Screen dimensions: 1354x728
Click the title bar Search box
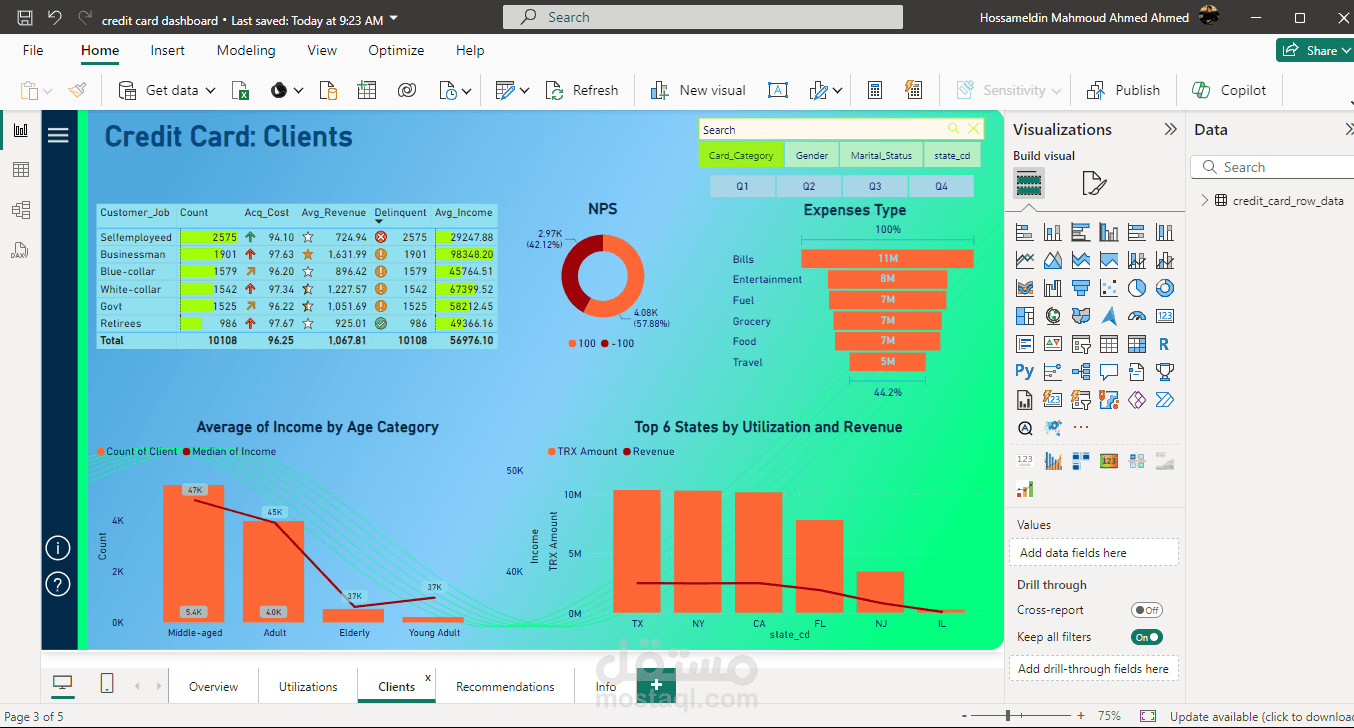[x=702, y=17]
